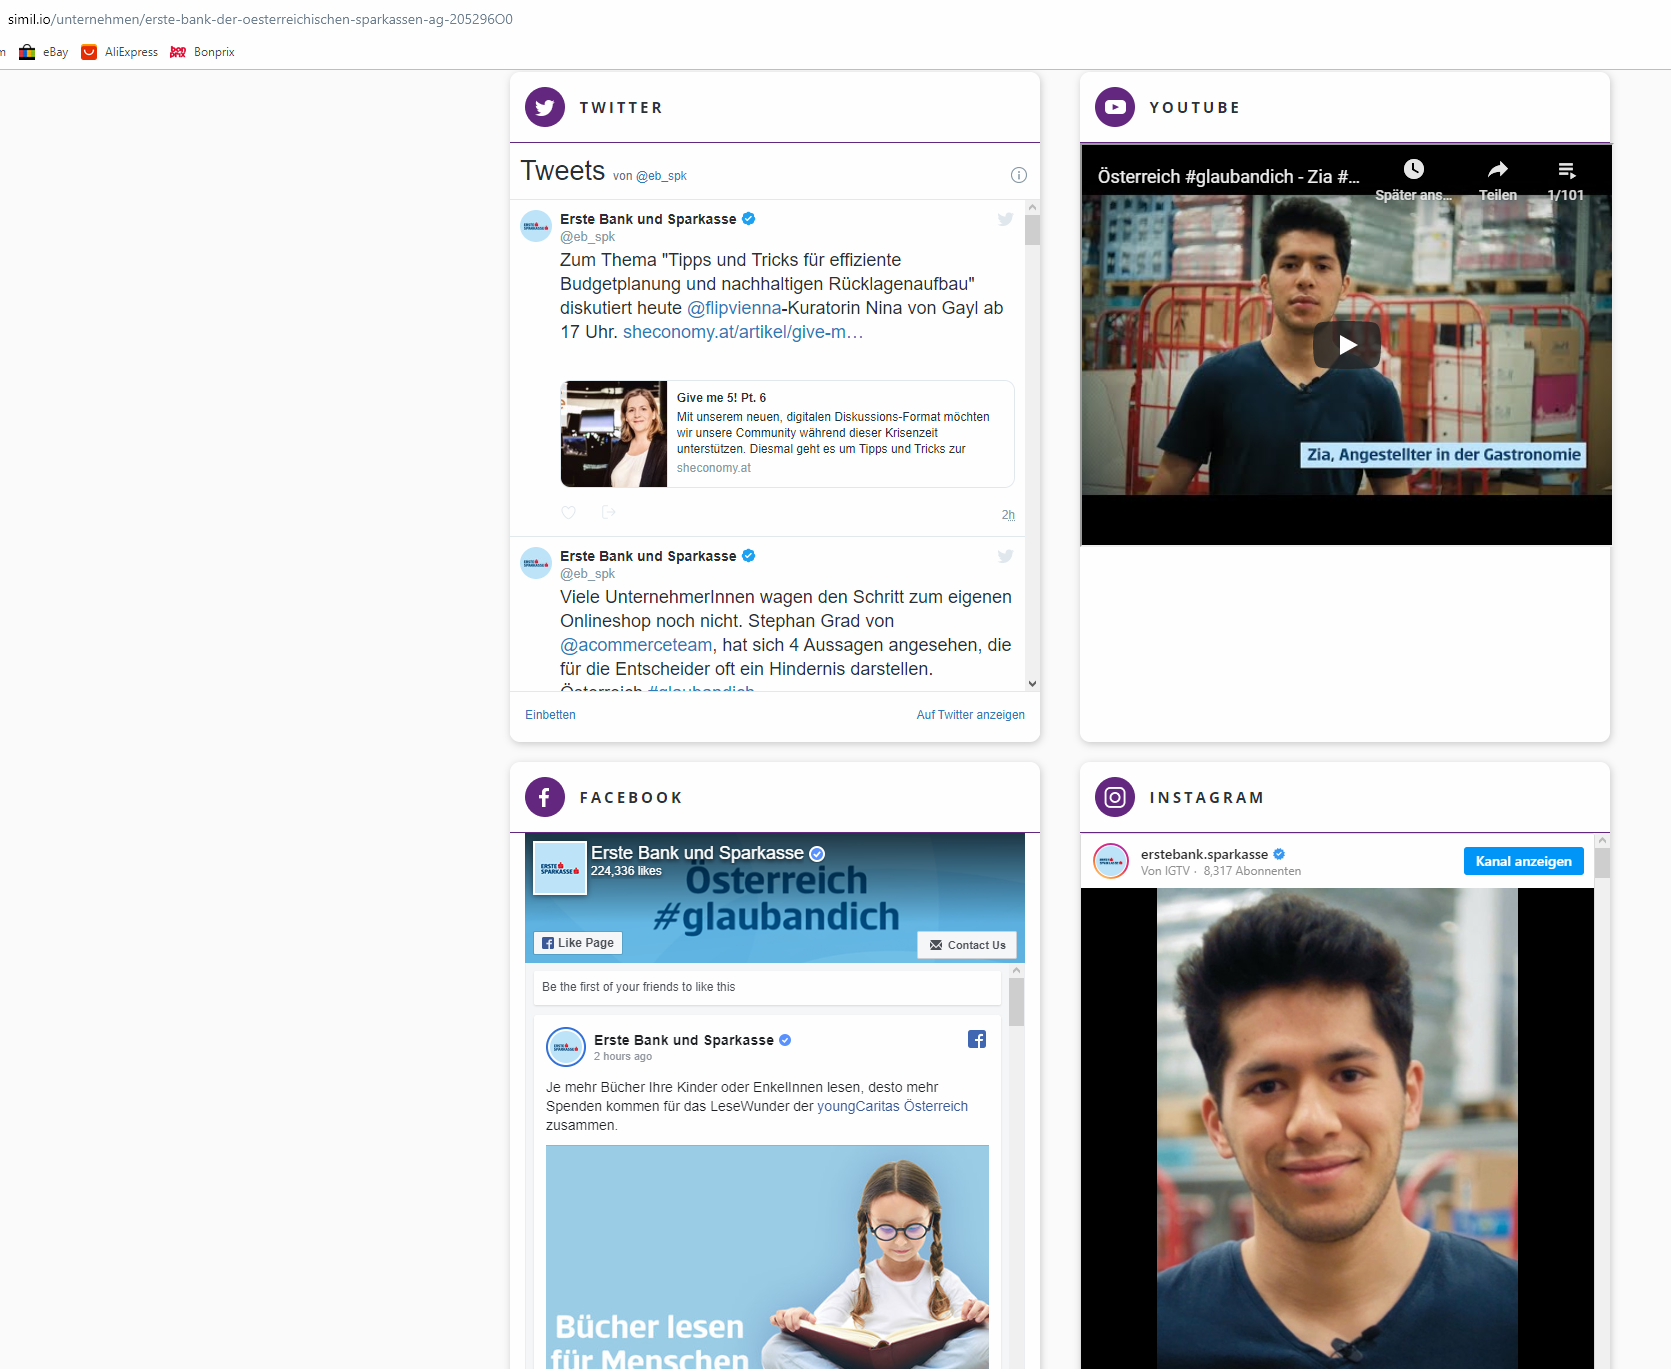Click the purple Twitter bird icon

[545, 107]
